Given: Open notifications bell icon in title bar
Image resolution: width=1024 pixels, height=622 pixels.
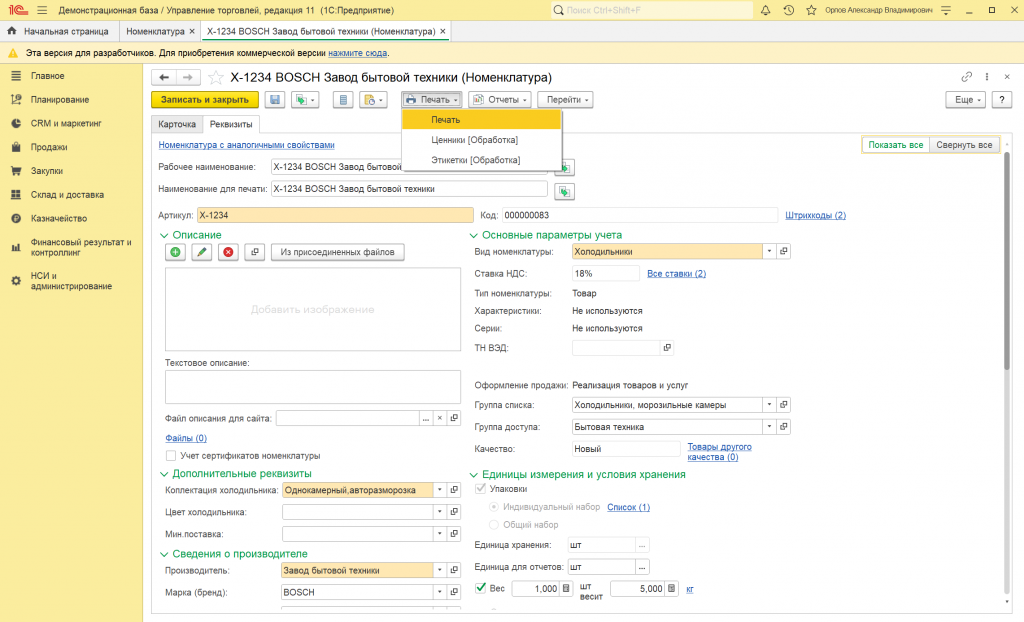Looking at the screenshot, I should pos(765,10).
